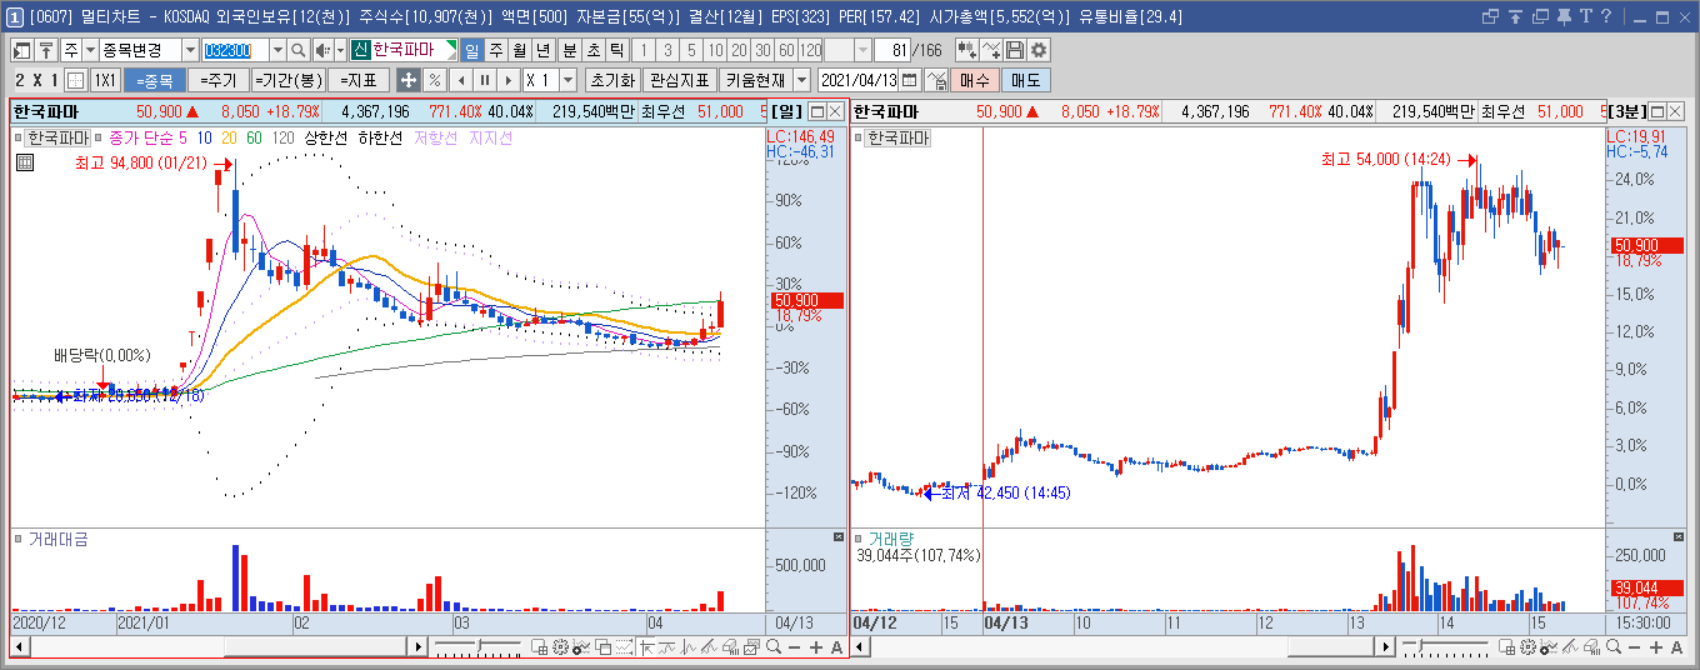Click the grid layout icon near 2 X 1
This screenshot has width=1700, height=670.
[75, 80]
